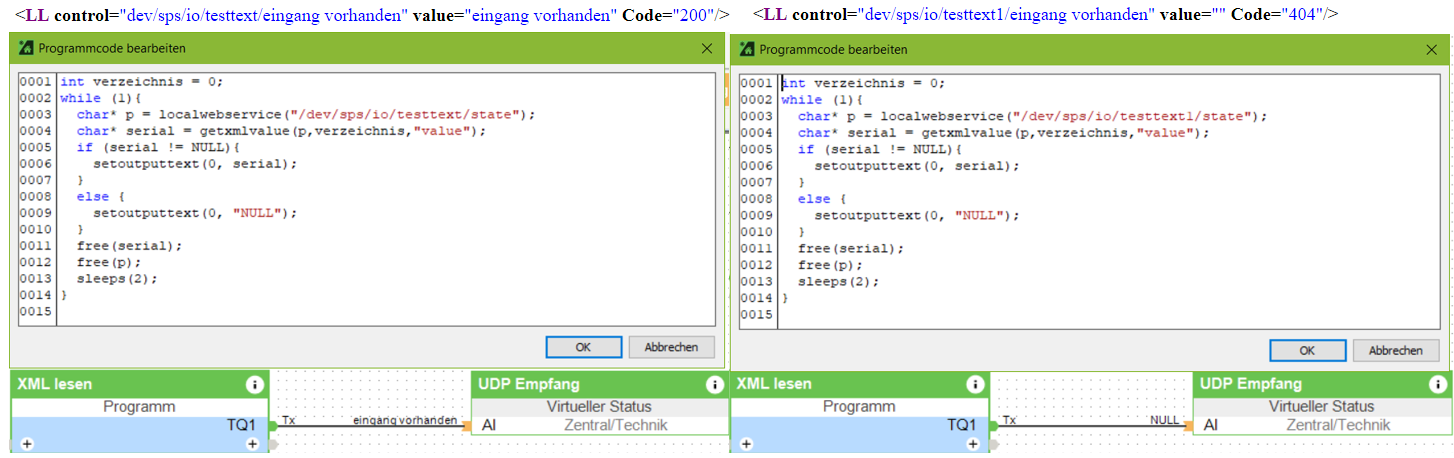Expand outputs with right plus on left XML lesen
The width and height of the screenshot is (1454, 458).
pyautogui.click(x=253, y=443)
